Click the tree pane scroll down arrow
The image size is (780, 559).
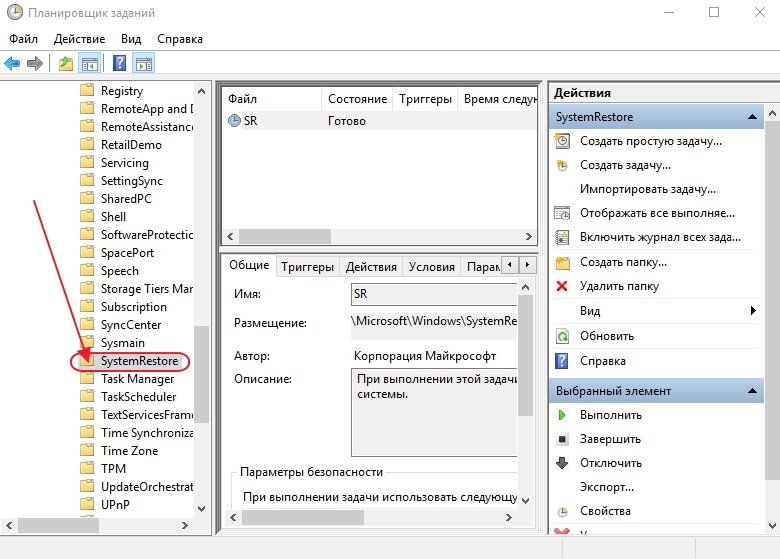coord(201,508)
